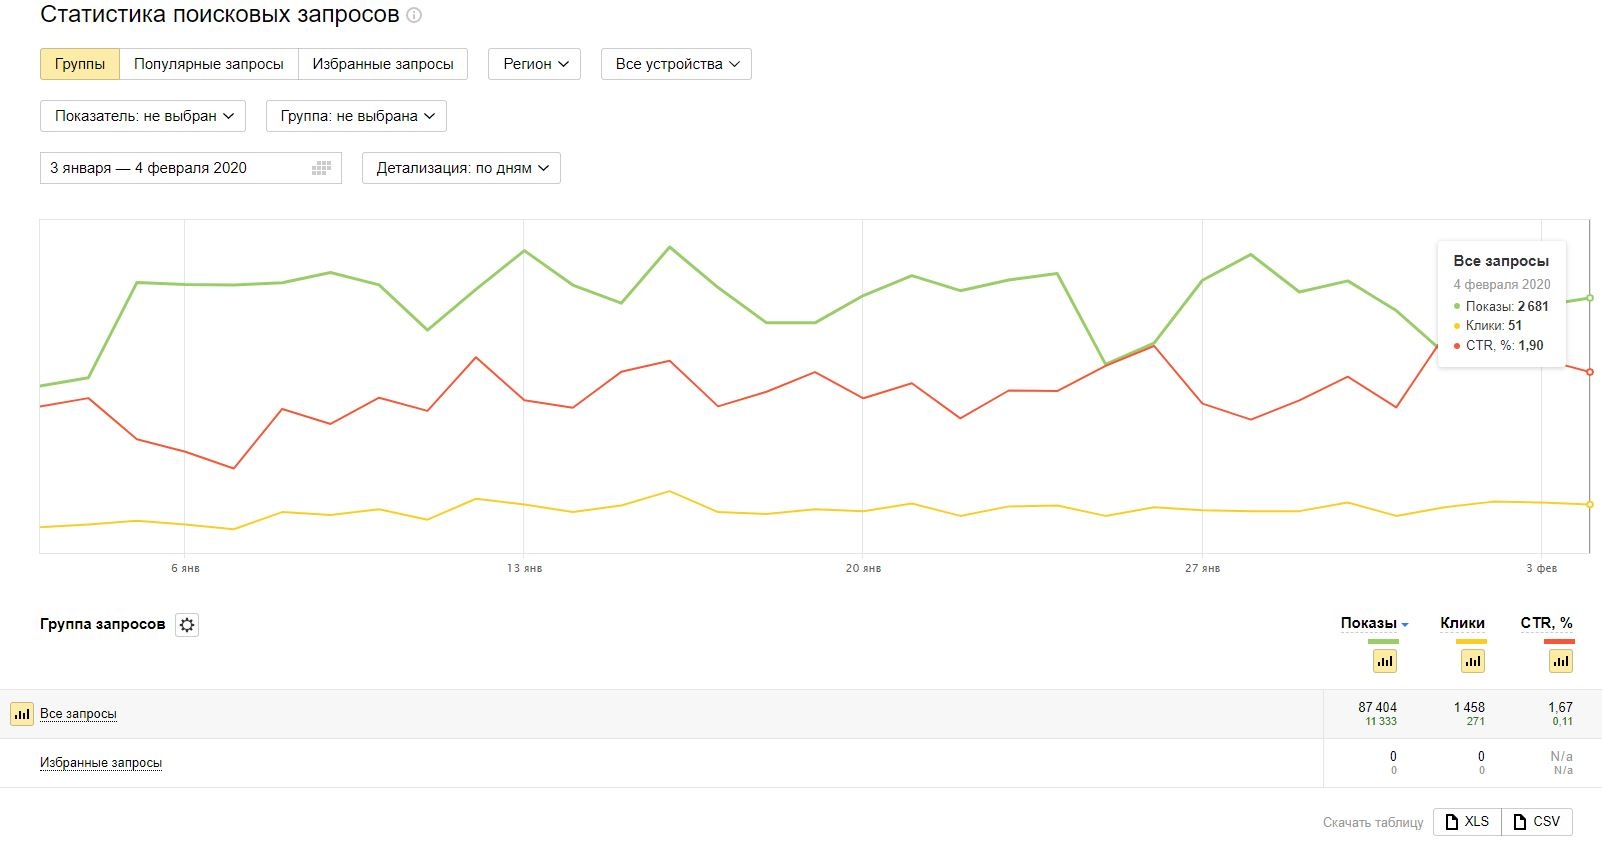Screen dimensions: 1602x845
Task: Click the help icon beside the page title
Action: tap(414, 16)
